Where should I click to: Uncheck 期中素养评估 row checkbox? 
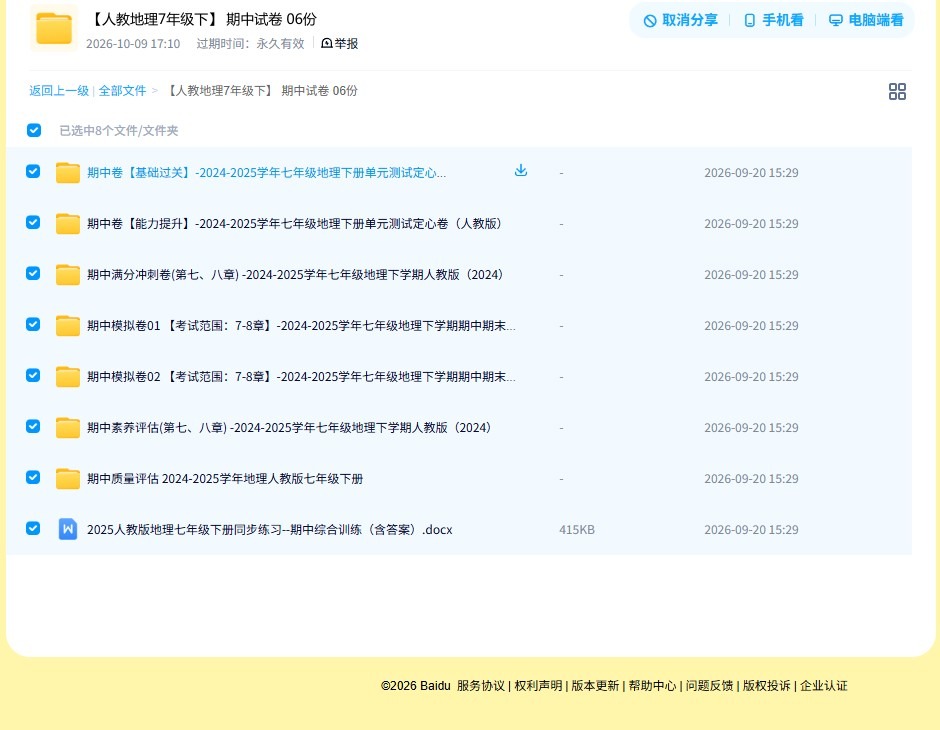(33, 426)
